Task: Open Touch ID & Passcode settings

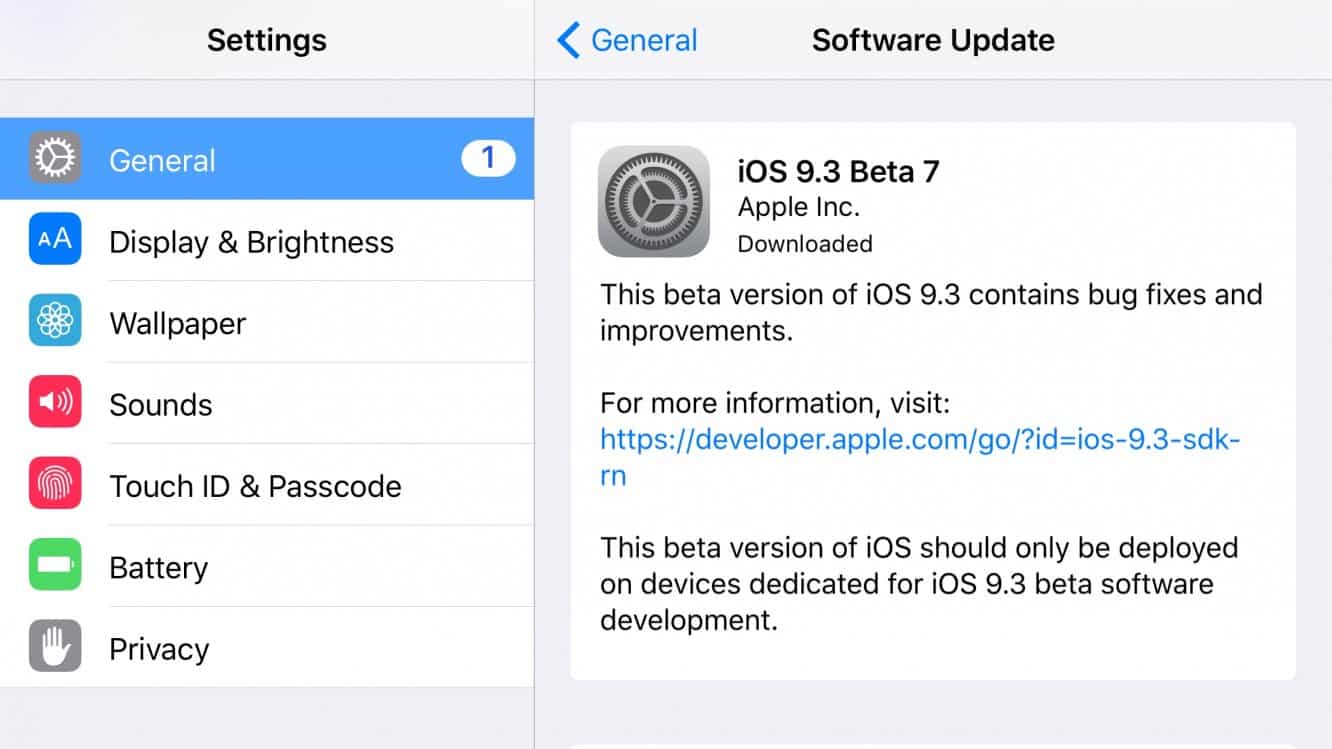Action: click(255, 486)
